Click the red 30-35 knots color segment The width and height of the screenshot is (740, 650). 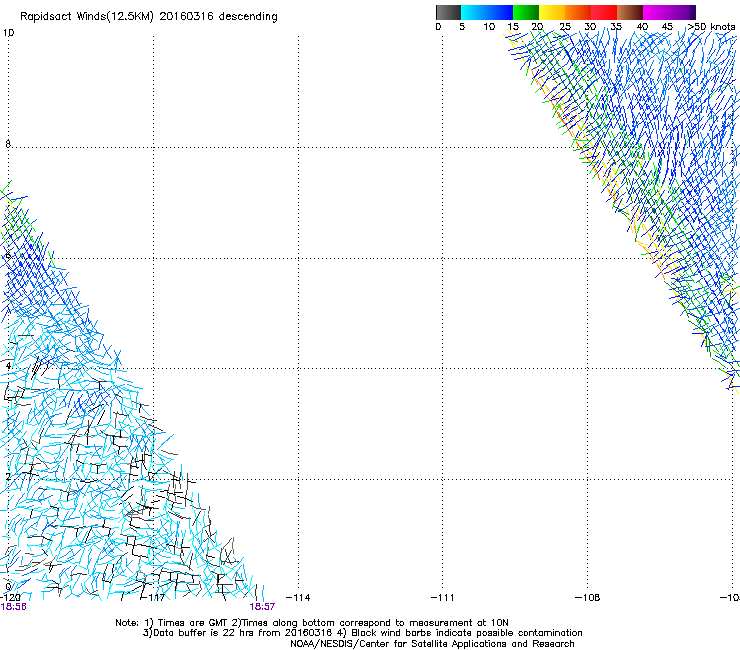[604, 12]
